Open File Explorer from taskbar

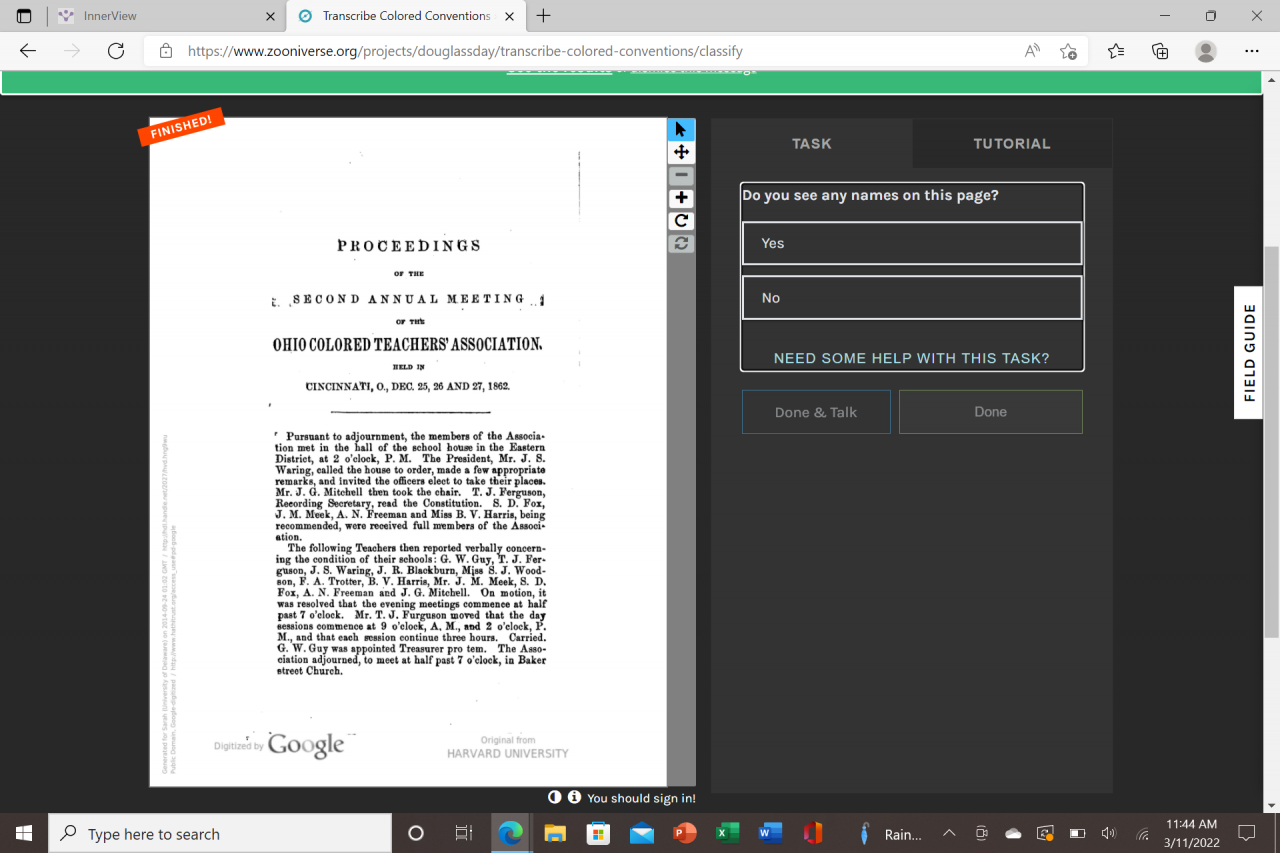click(x=554, y=833)
